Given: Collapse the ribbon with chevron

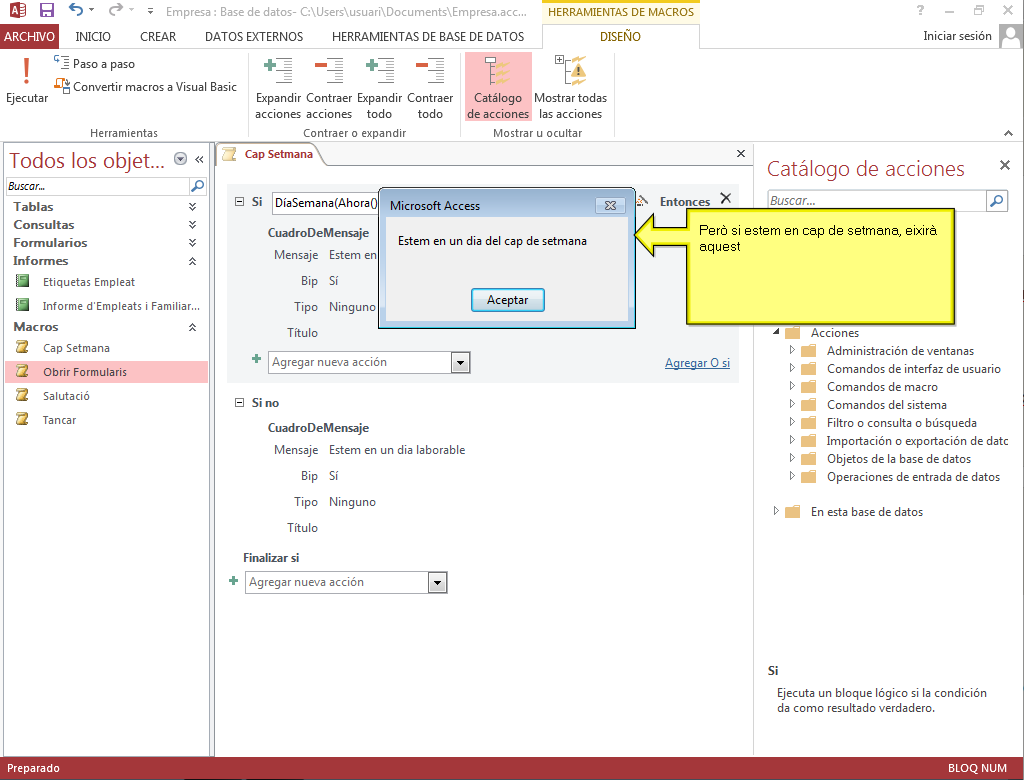Looking at the screenshot, I should tap(1008, 133).
